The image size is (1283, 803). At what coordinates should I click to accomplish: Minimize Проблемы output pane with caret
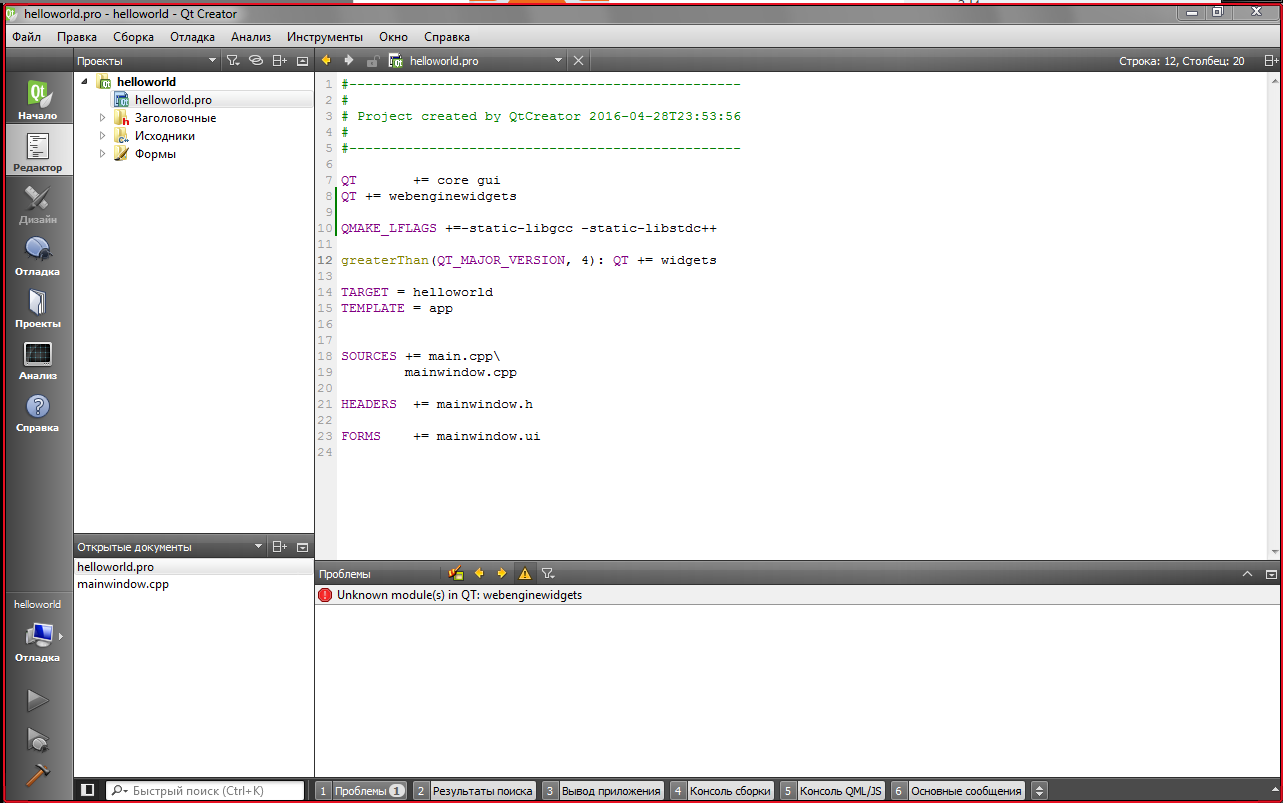point(1247,574)
